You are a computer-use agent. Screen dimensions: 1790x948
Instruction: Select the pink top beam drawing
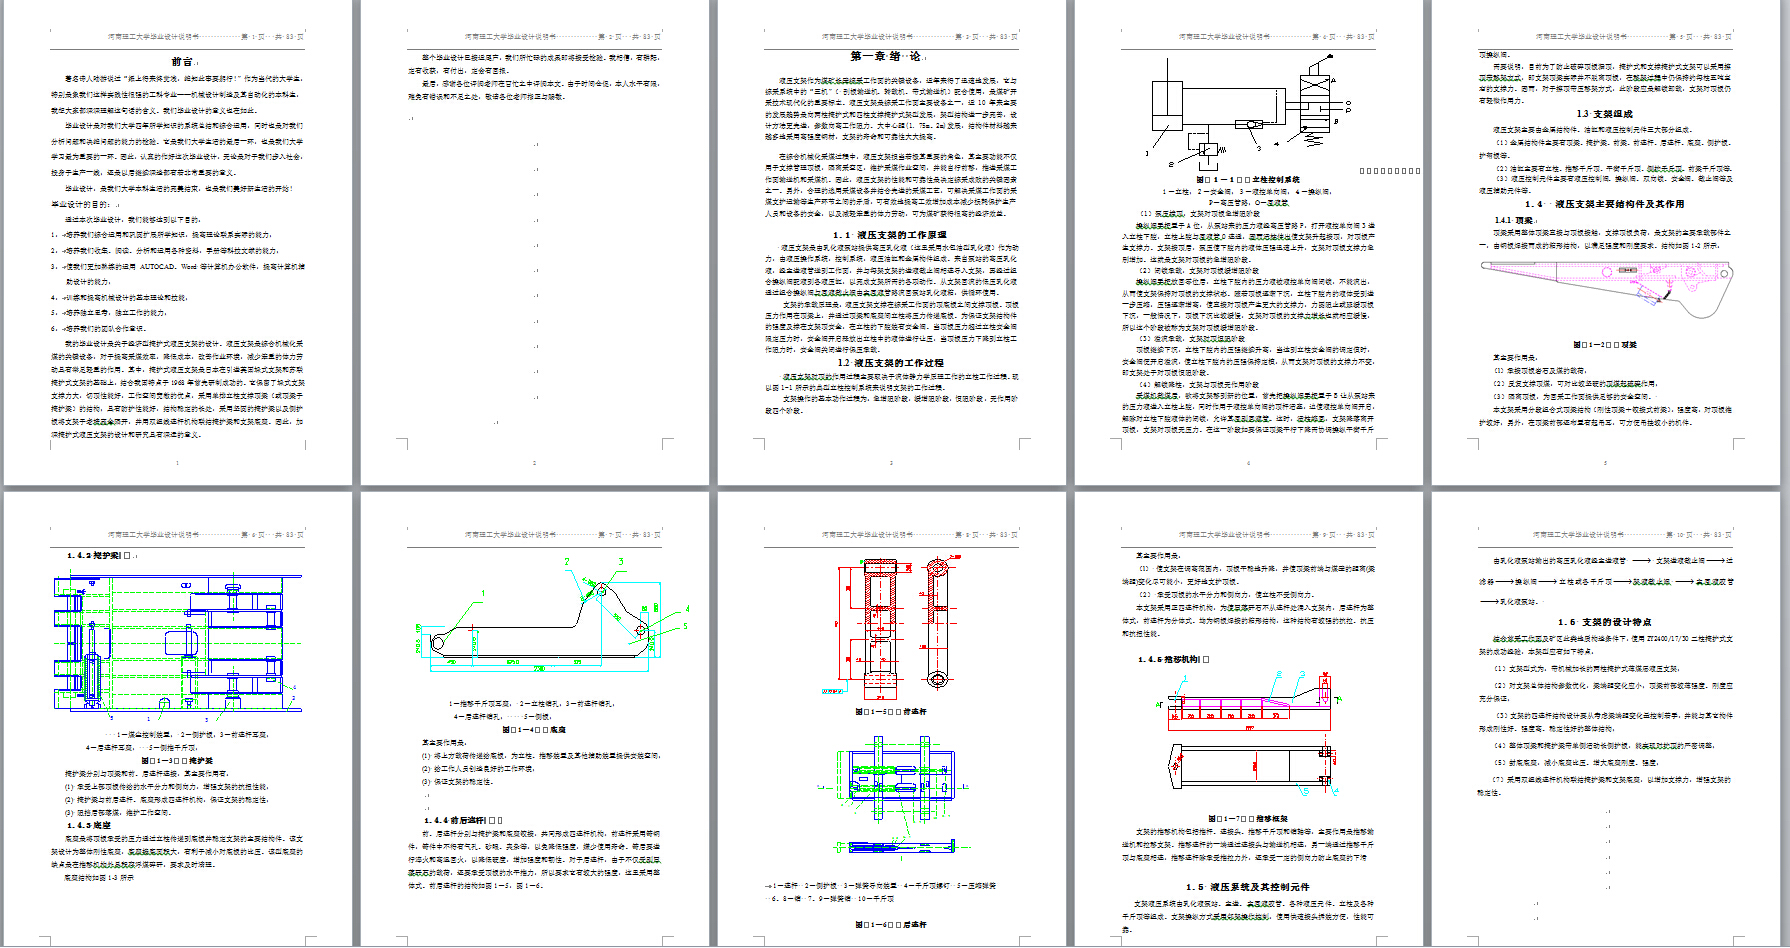(1606, 288)
